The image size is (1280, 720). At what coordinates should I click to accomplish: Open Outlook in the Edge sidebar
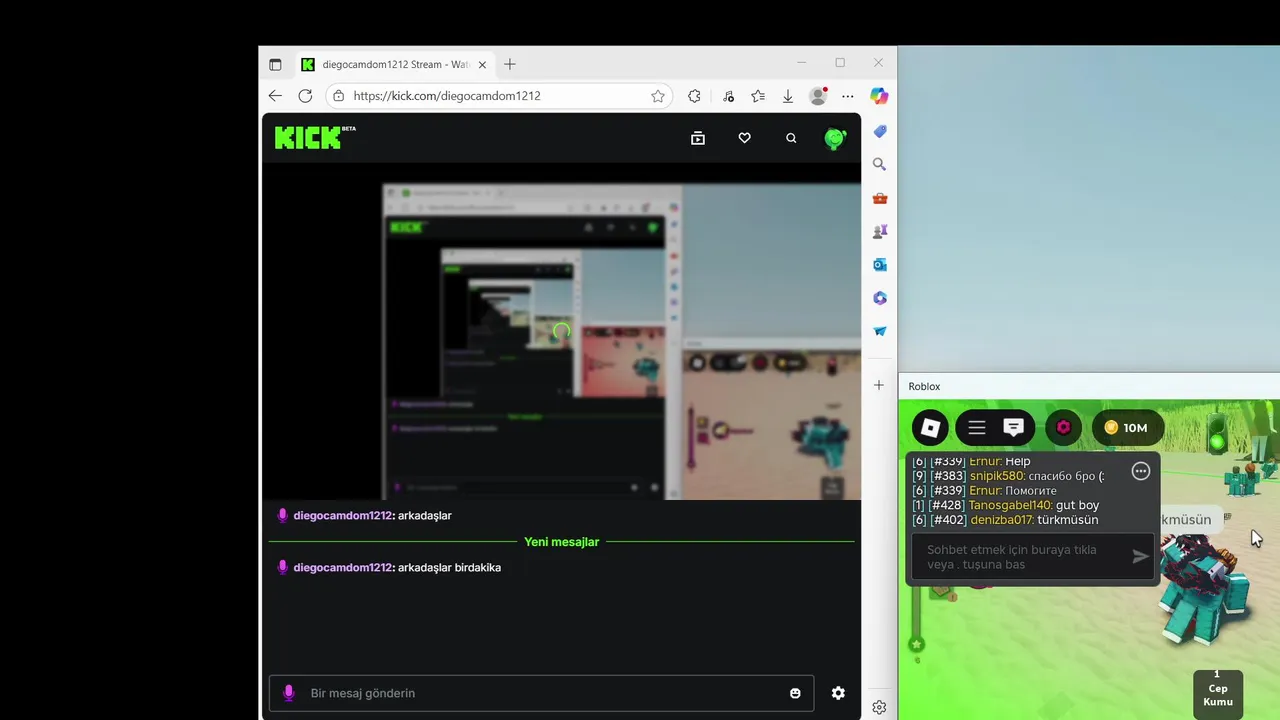pyautogui.click(x=880, y=265)
